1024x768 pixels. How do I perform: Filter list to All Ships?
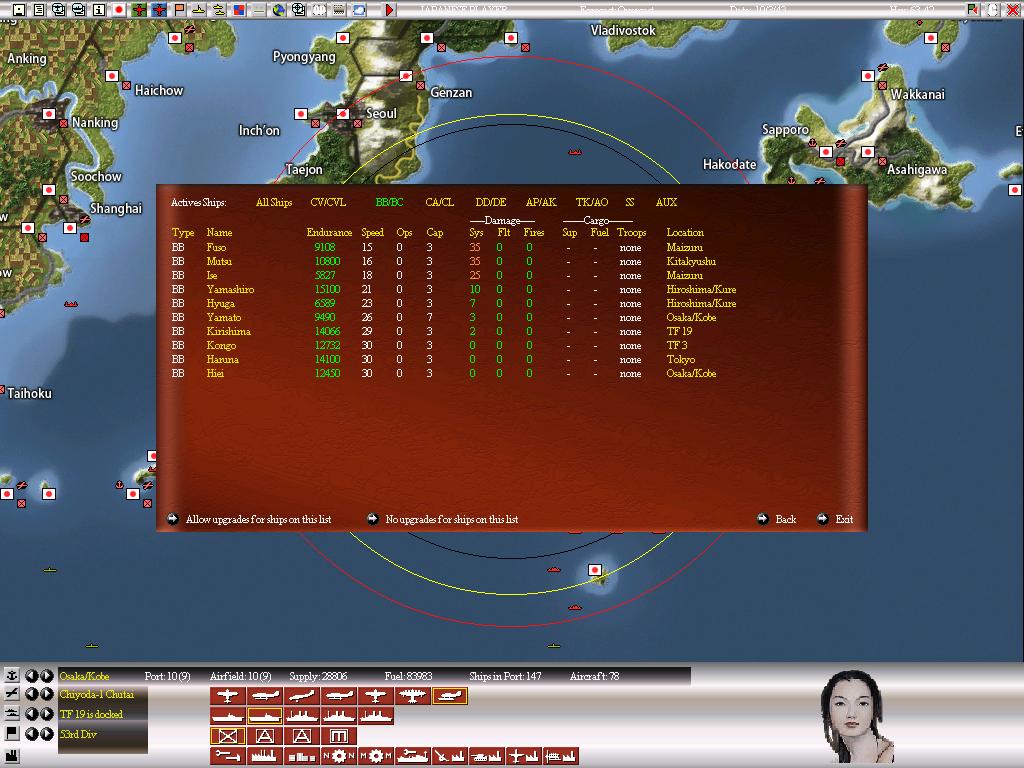[x=274, y=202]
